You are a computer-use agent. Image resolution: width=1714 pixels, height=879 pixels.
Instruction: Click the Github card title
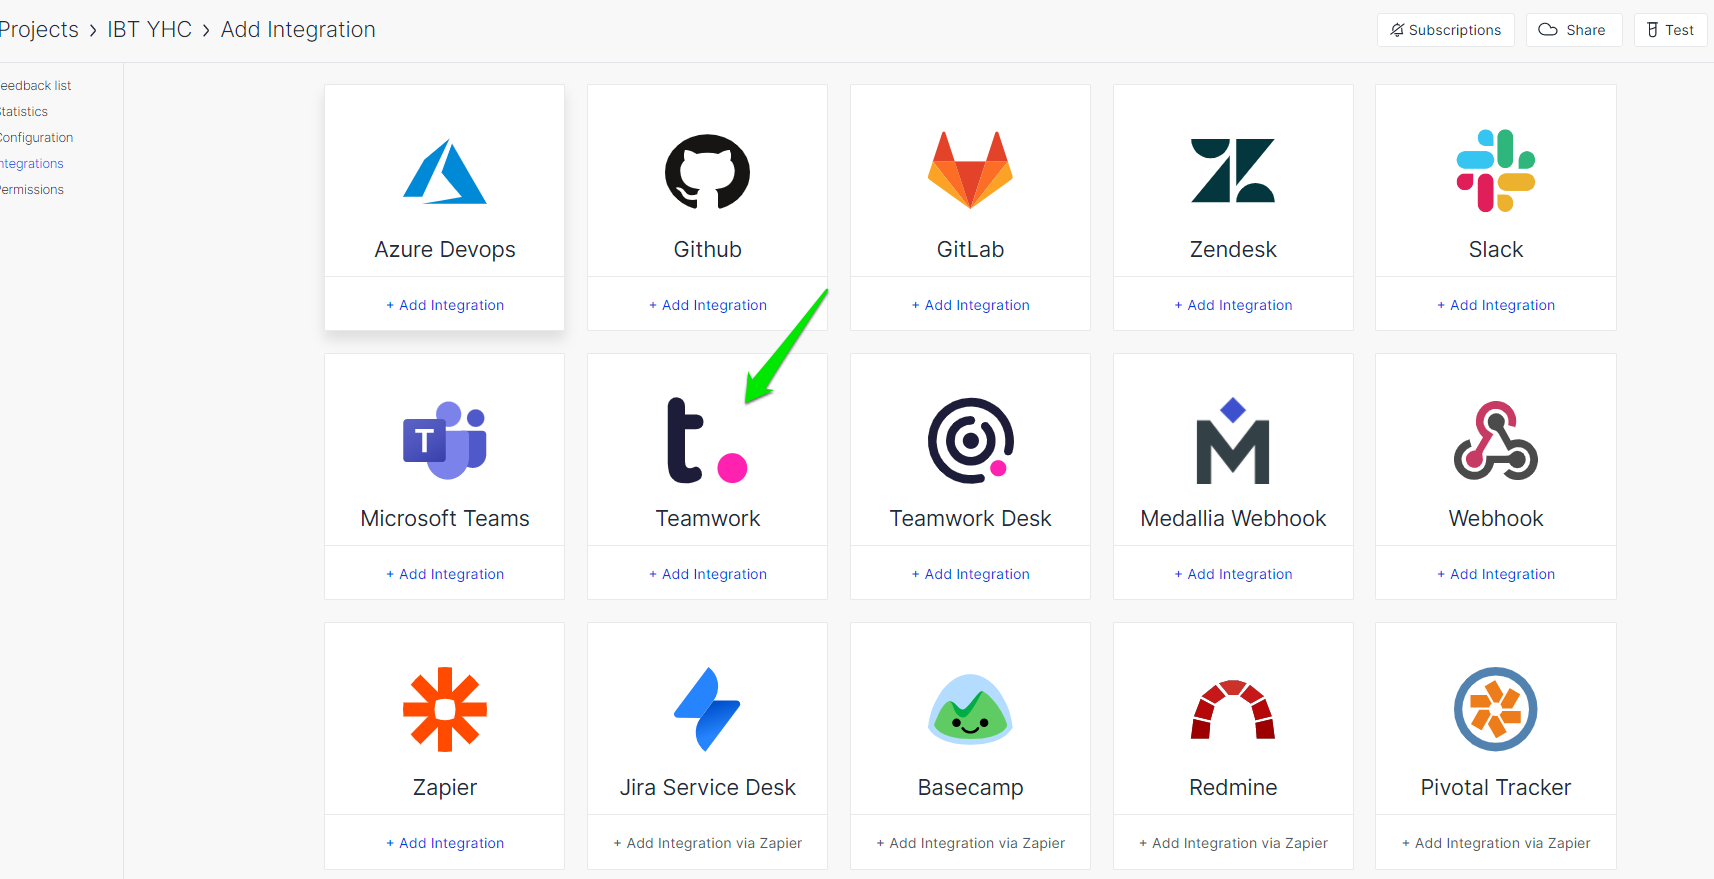(708, 249)
